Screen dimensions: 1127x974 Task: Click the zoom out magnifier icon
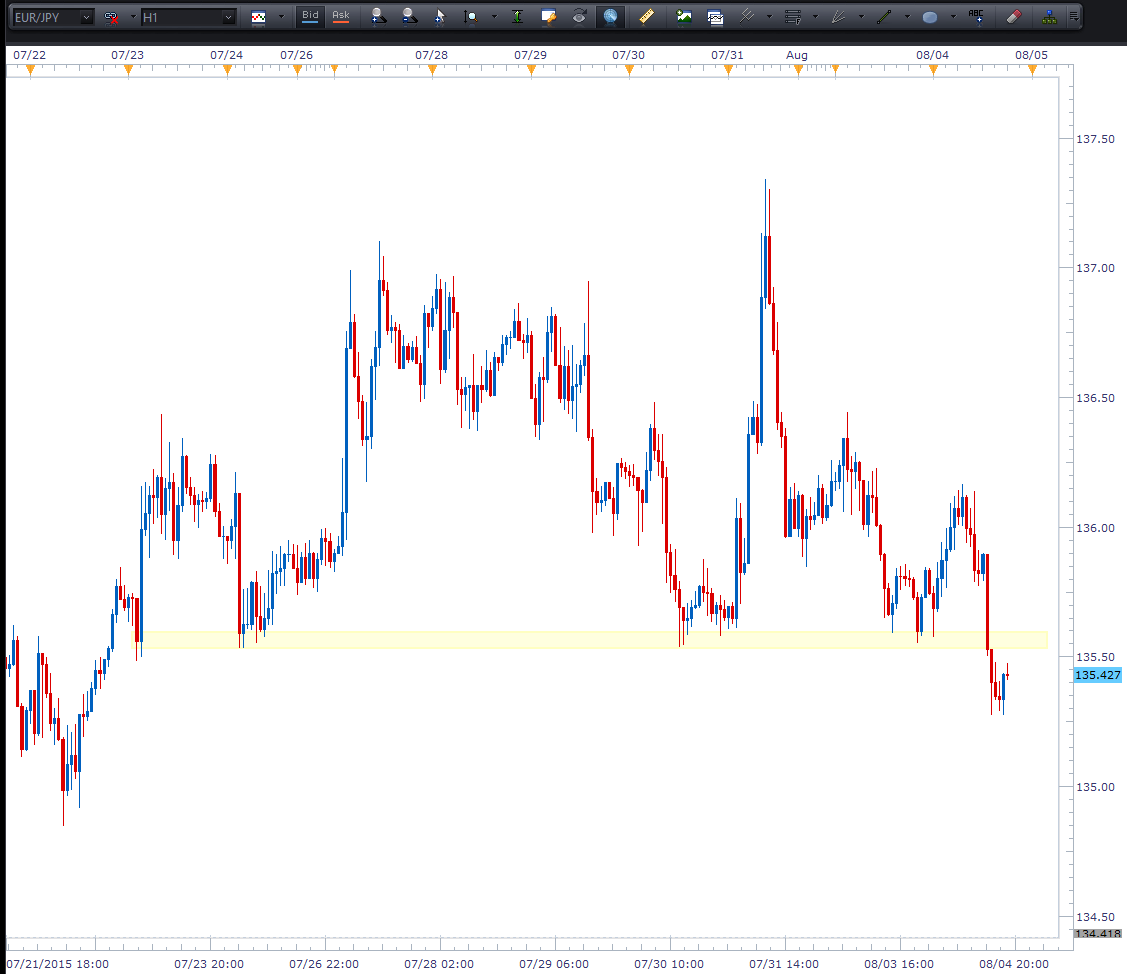click(408, 17)
